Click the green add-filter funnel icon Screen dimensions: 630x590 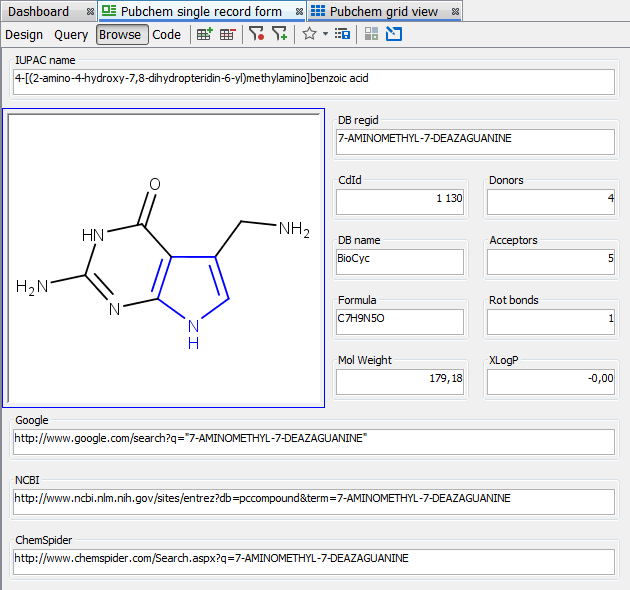tap(279, 34)
